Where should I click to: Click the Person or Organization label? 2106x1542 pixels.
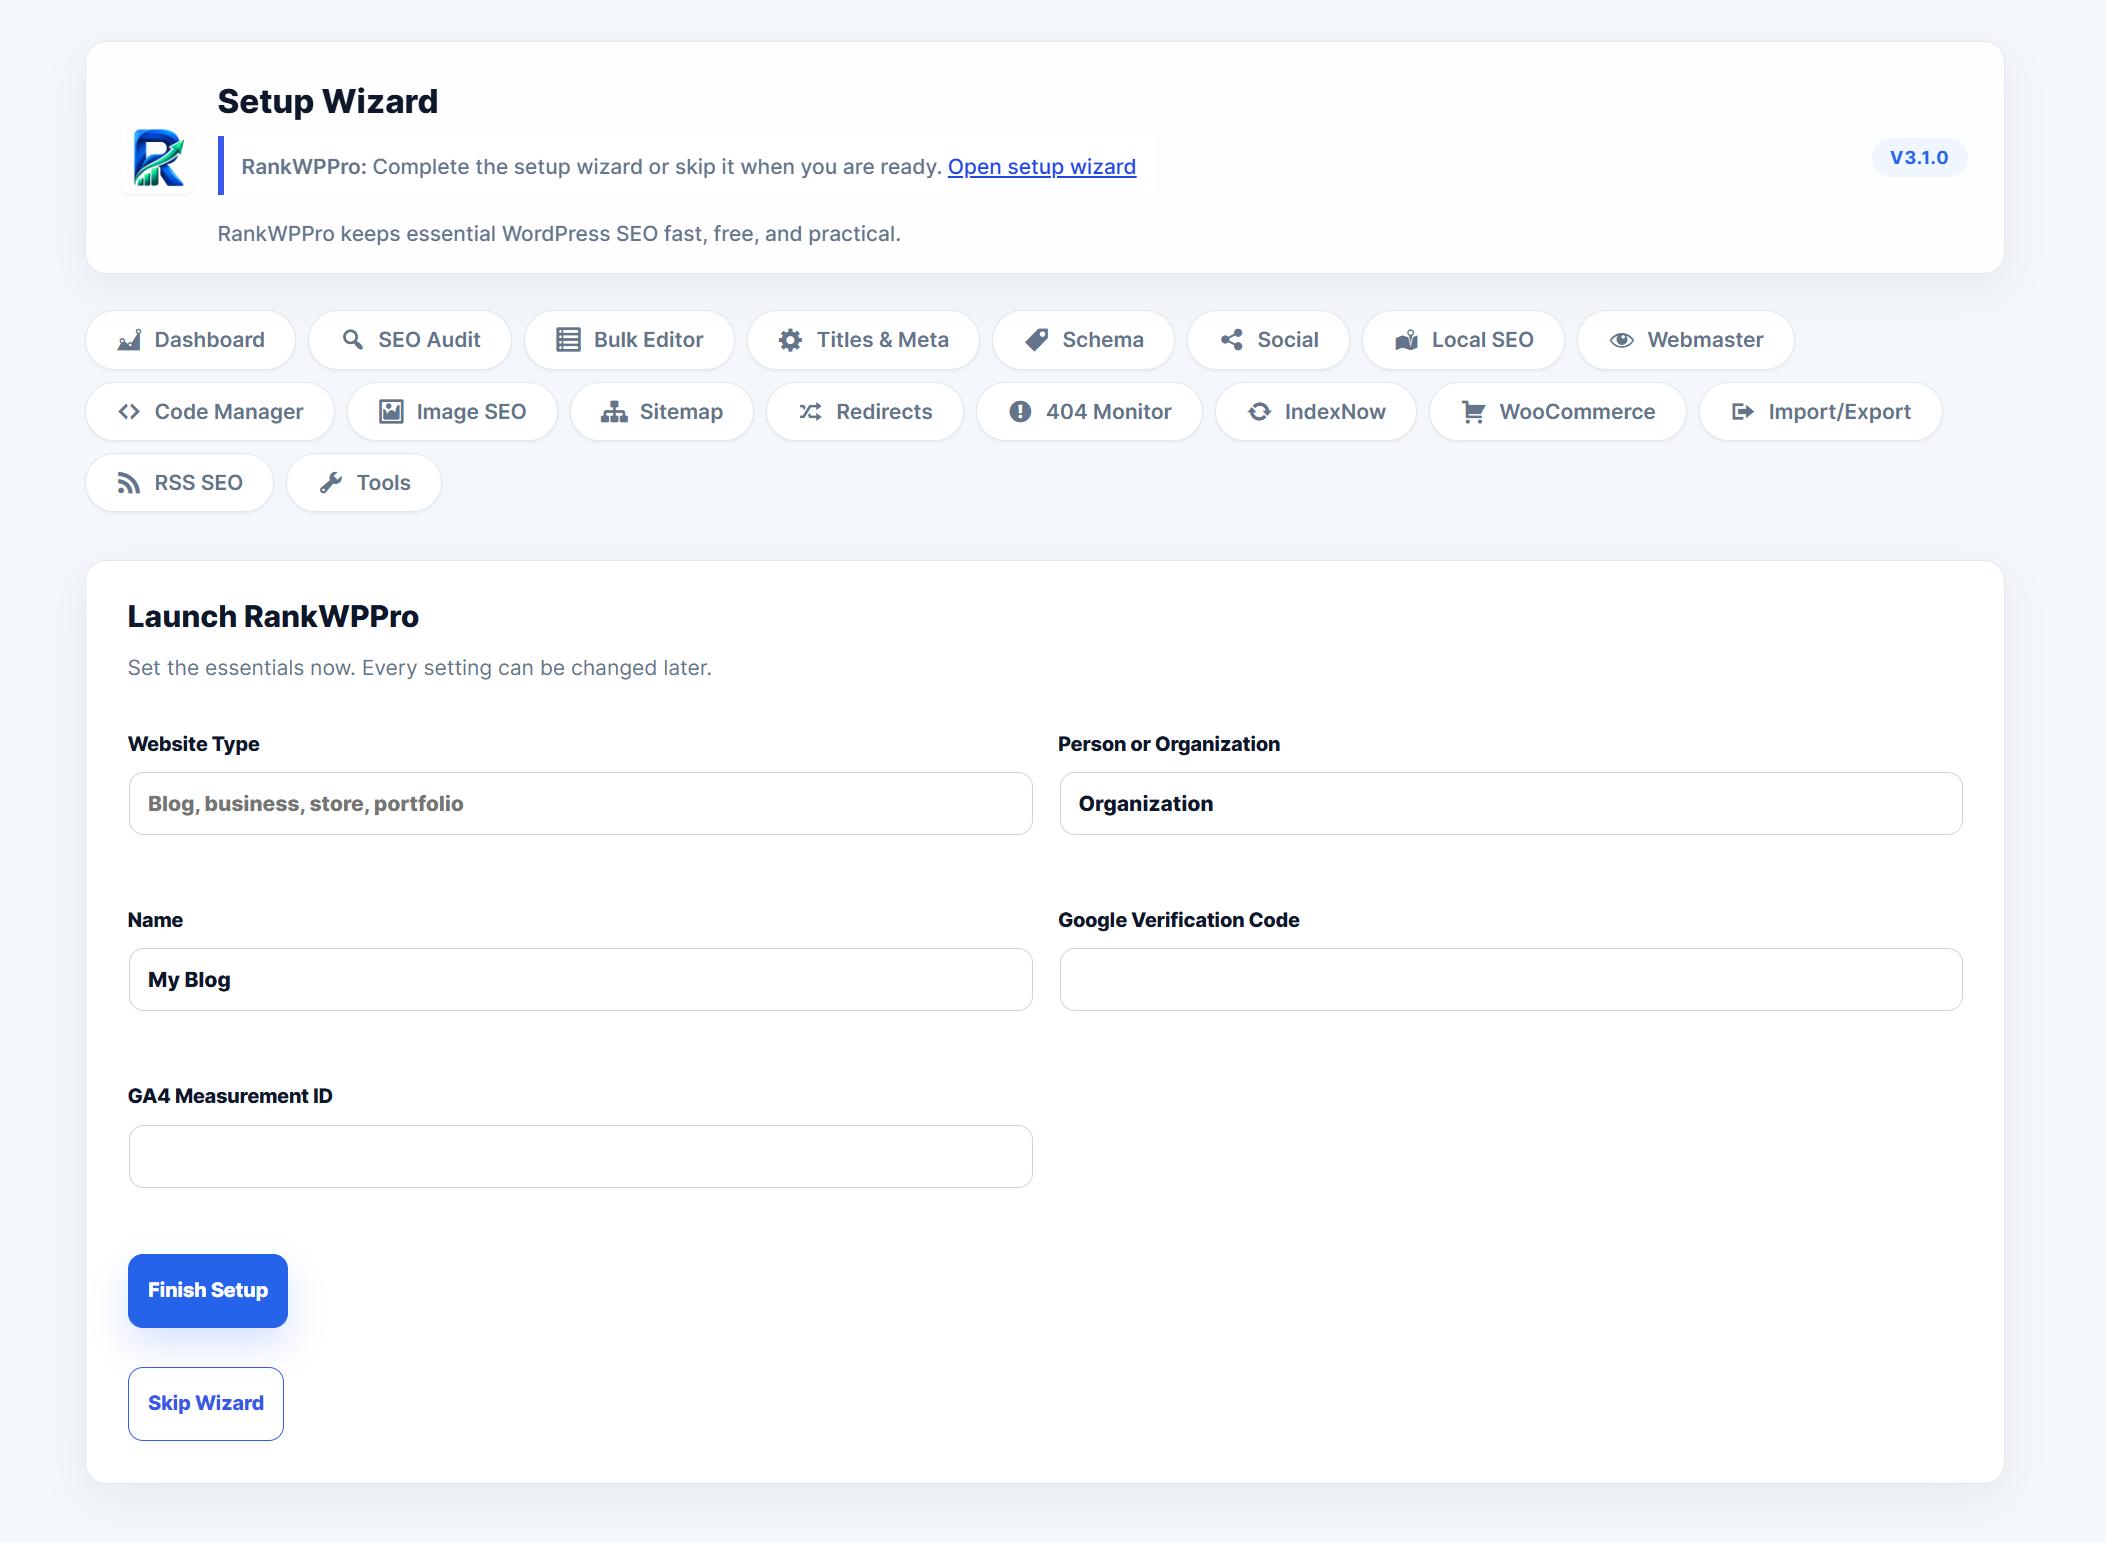click(x=1169, y=744)
